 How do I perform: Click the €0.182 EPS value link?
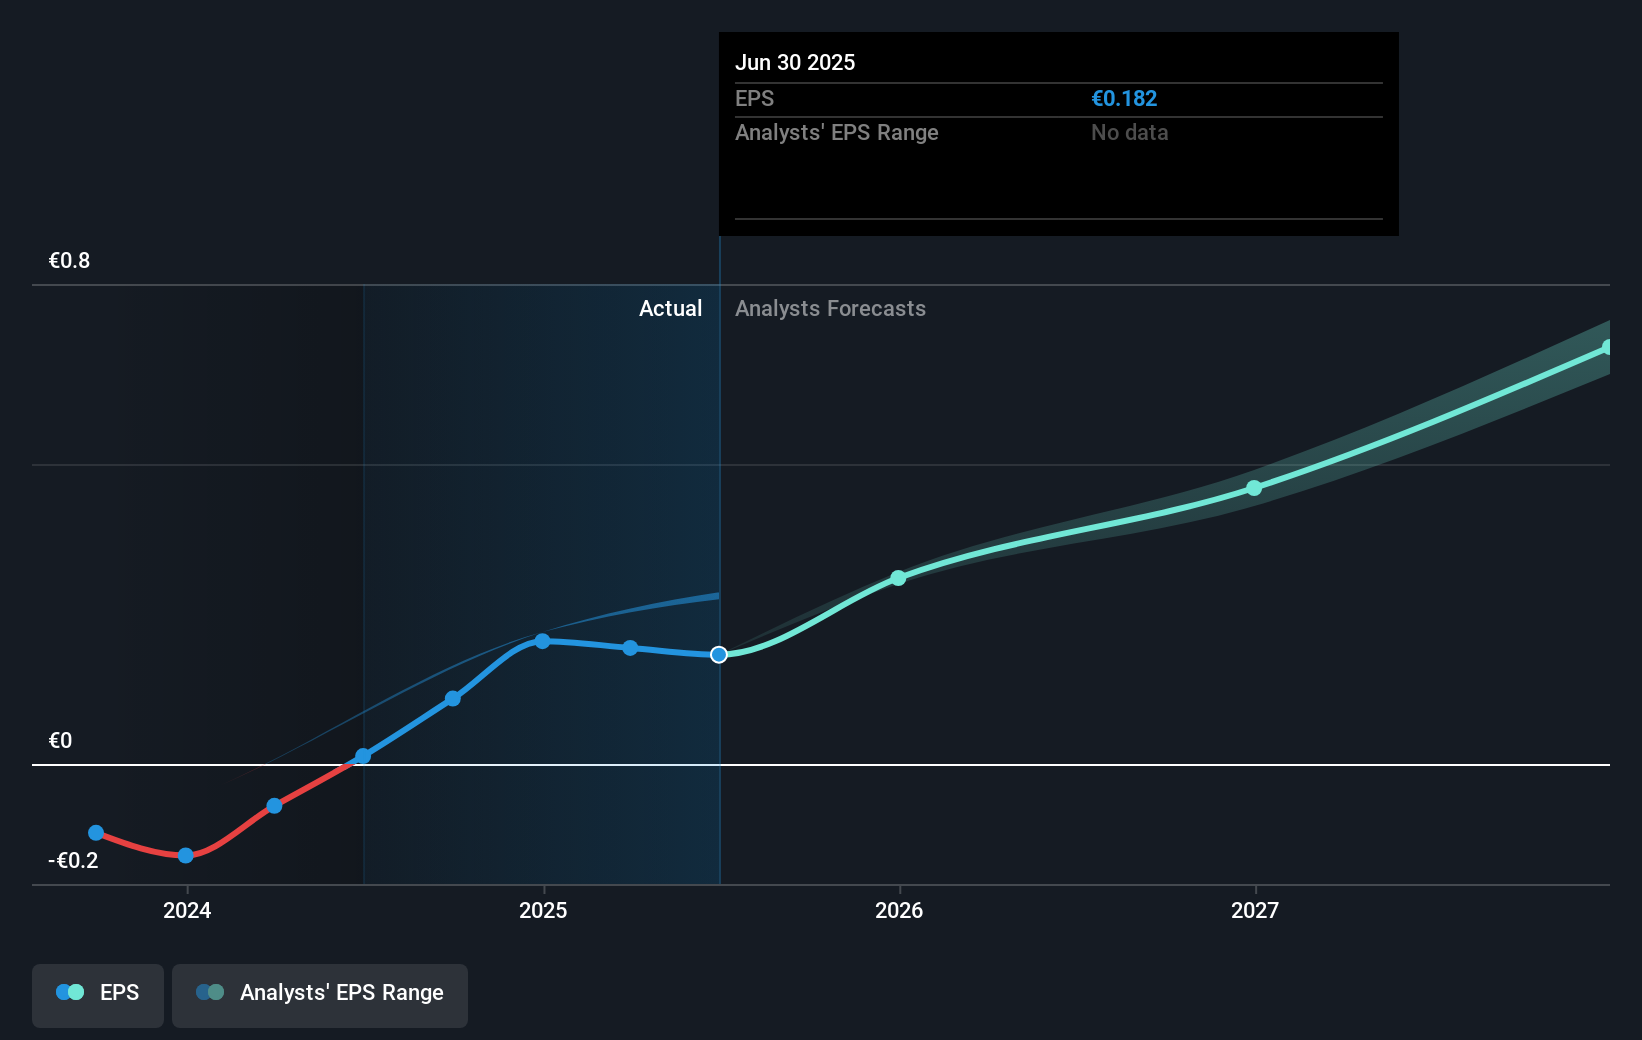pyautogui.click(x=1124, y=98)
